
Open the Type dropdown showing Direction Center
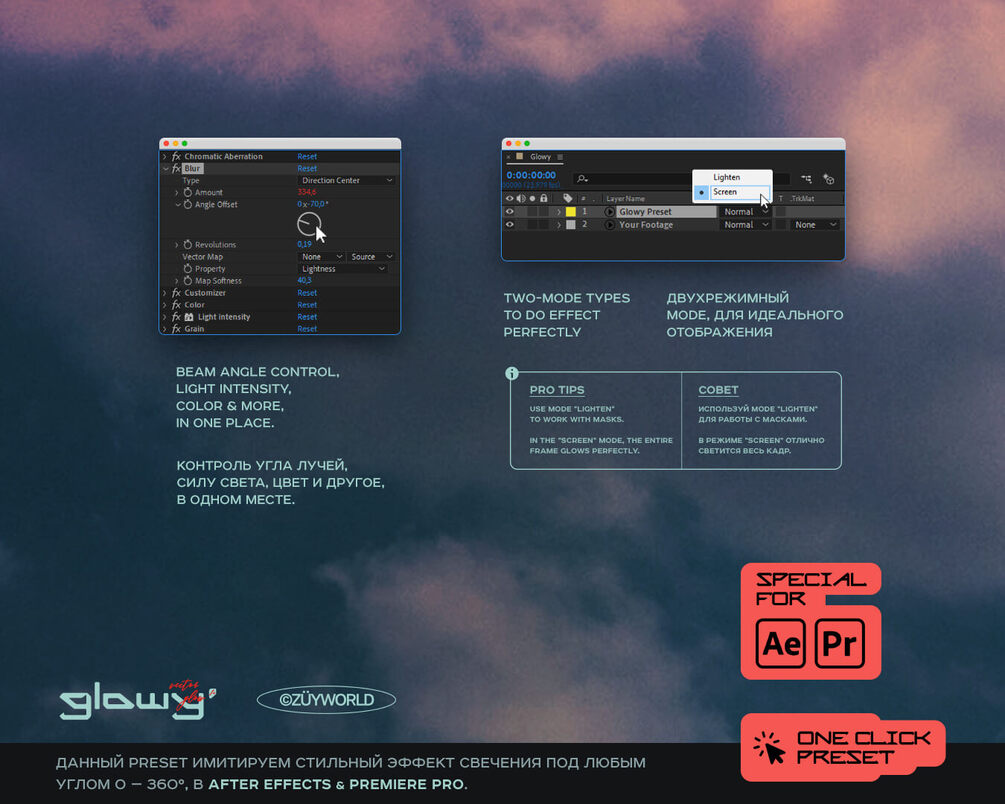pos(346,181)
